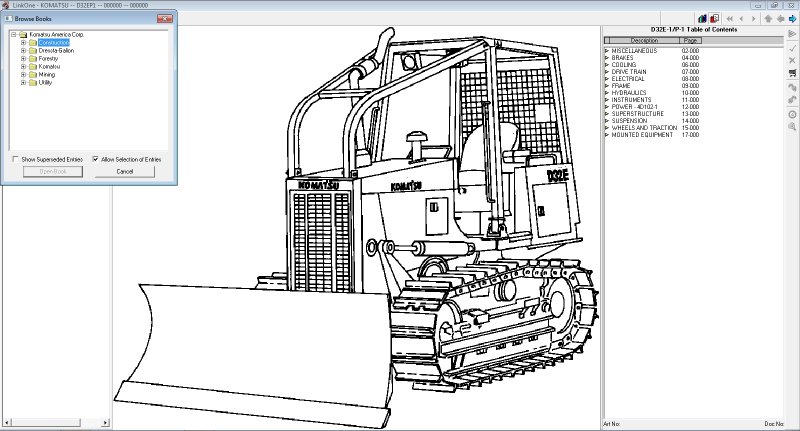Click the Description column header
Viewport: 800px width, 431px height.
coord(644,40)
